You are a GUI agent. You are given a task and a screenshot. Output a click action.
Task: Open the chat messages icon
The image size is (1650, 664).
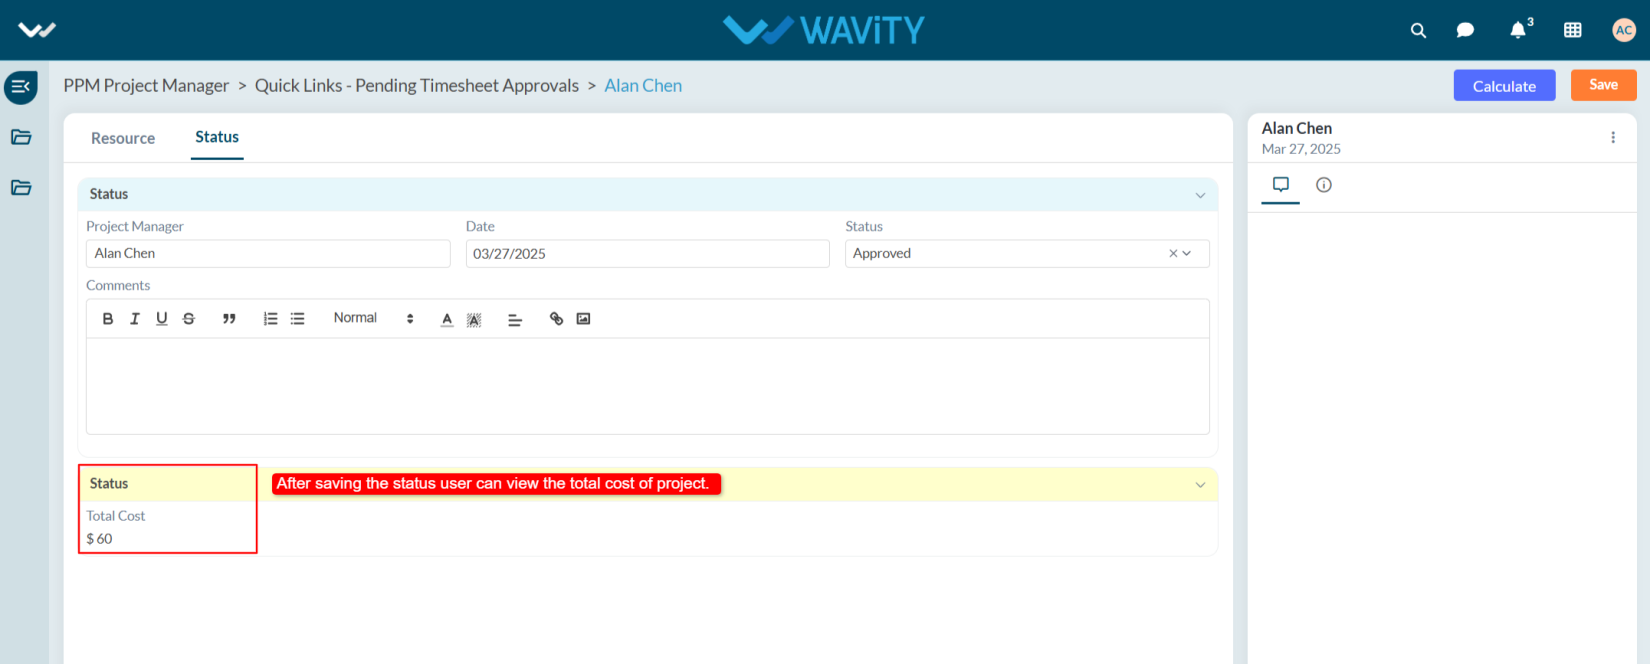(1465, 30)
